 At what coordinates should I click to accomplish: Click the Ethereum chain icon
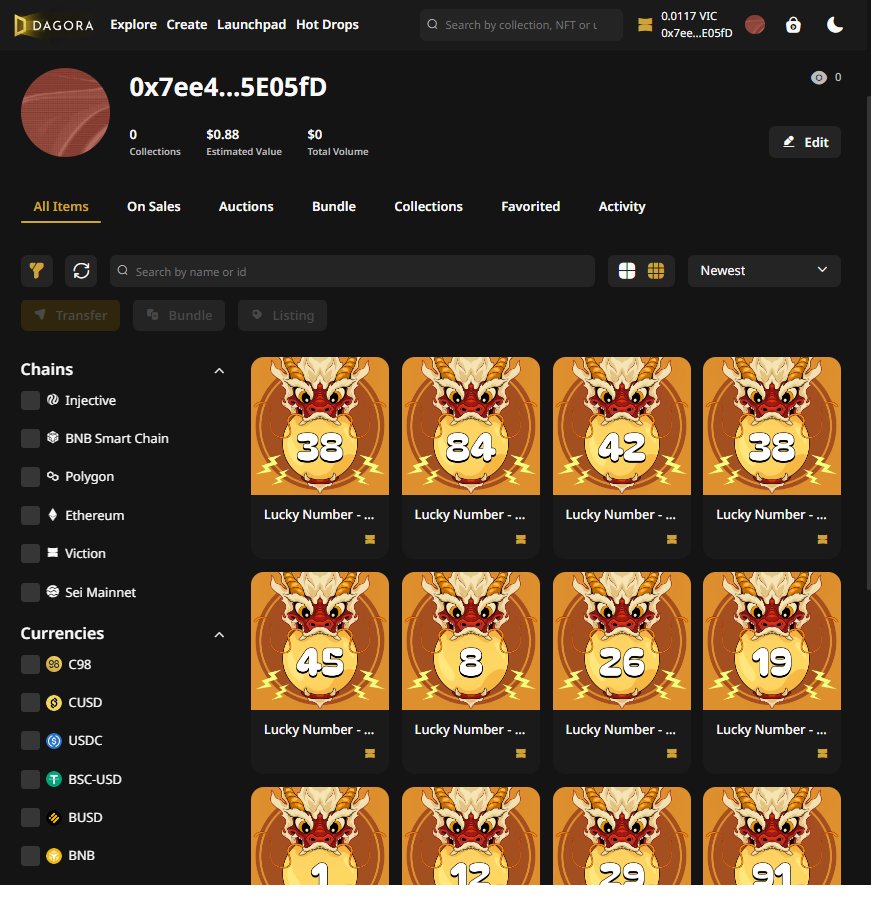53,515
